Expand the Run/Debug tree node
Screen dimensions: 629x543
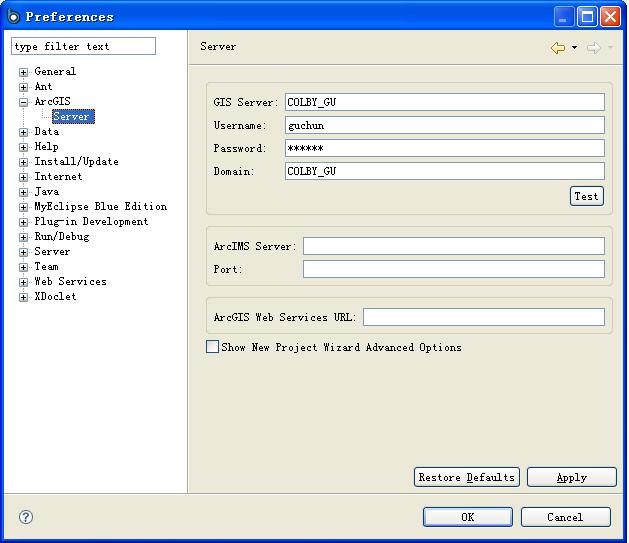tap(23, 237)
